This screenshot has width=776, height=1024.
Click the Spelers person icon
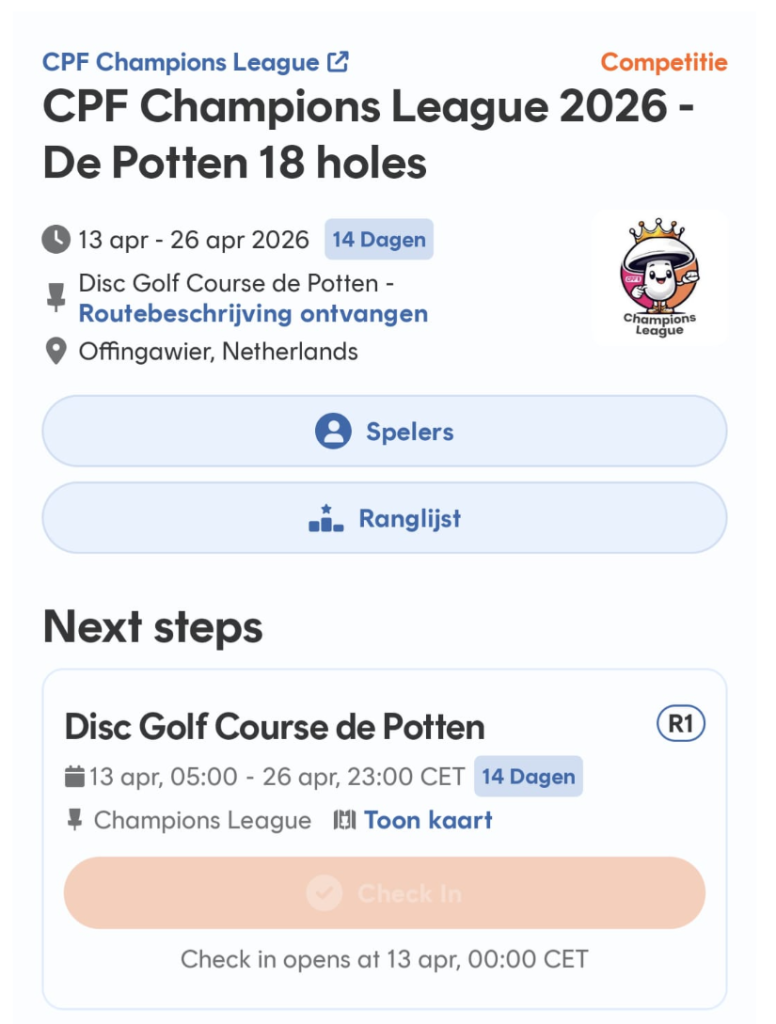pyautogui.click(x=333, y=432)
